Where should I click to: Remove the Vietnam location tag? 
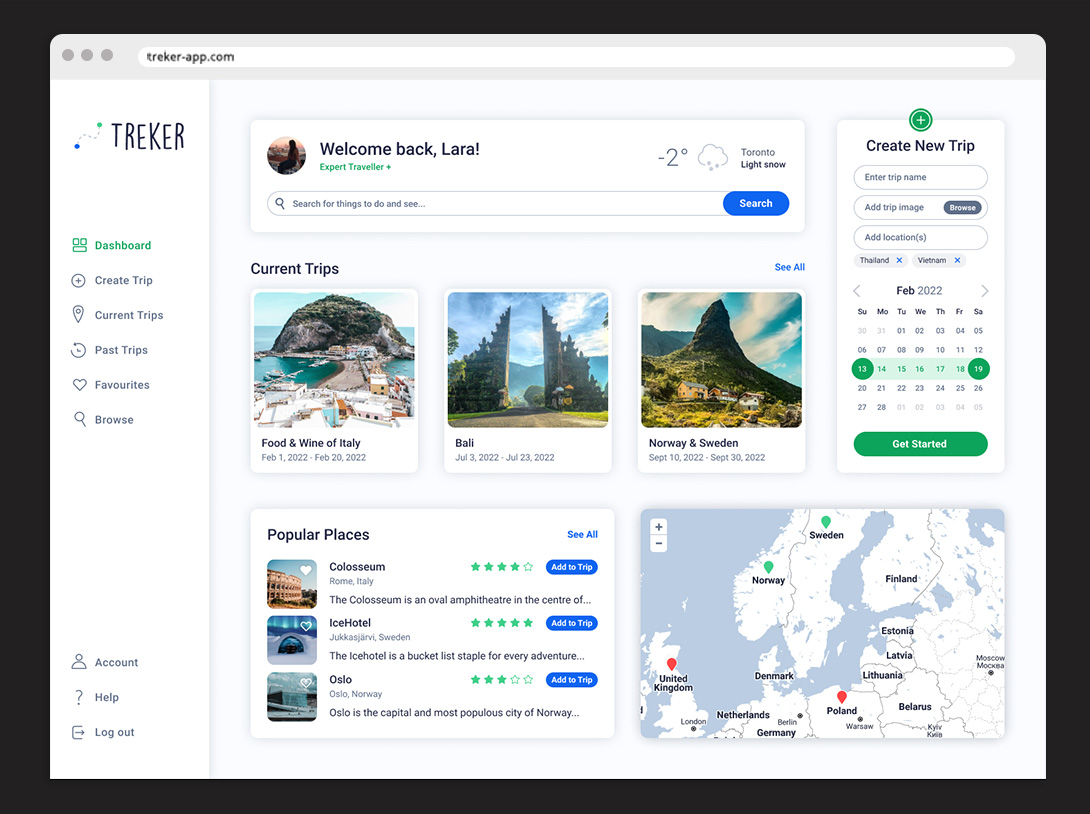pyautogui.click(x=957, y=260)
